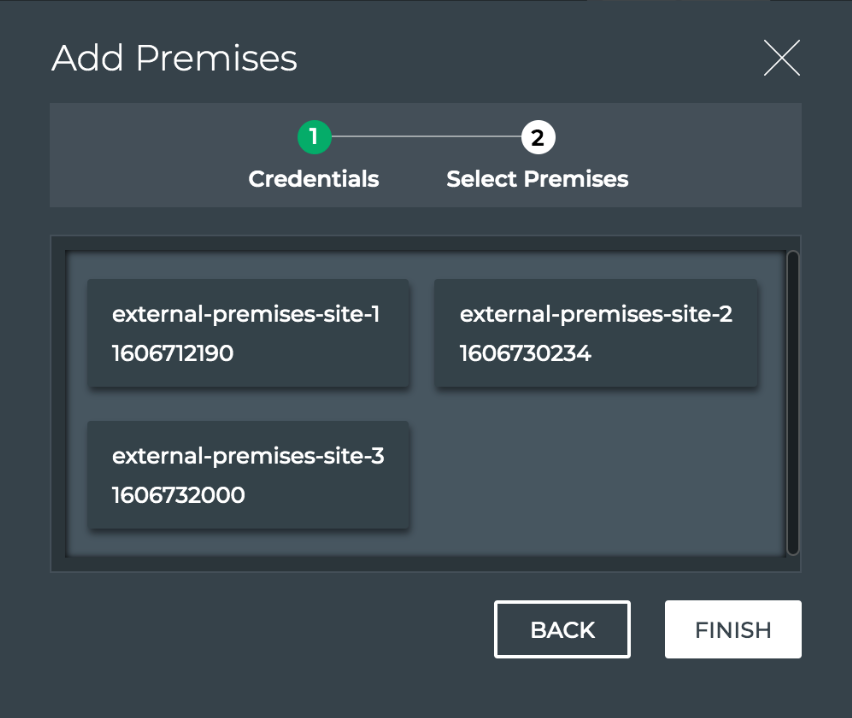
Task: Click the external-premises-site-3 name text
Action: (x=248, y=456)
